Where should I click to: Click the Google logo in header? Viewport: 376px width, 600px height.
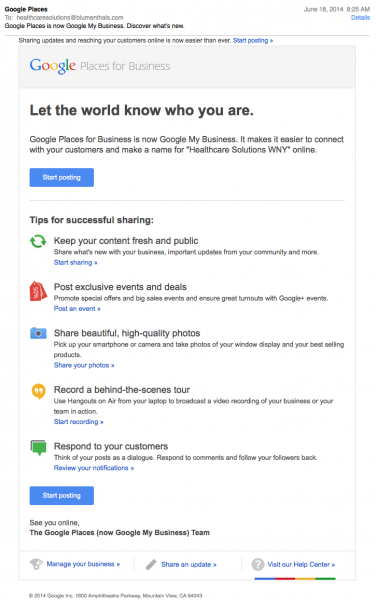point(53,66)
